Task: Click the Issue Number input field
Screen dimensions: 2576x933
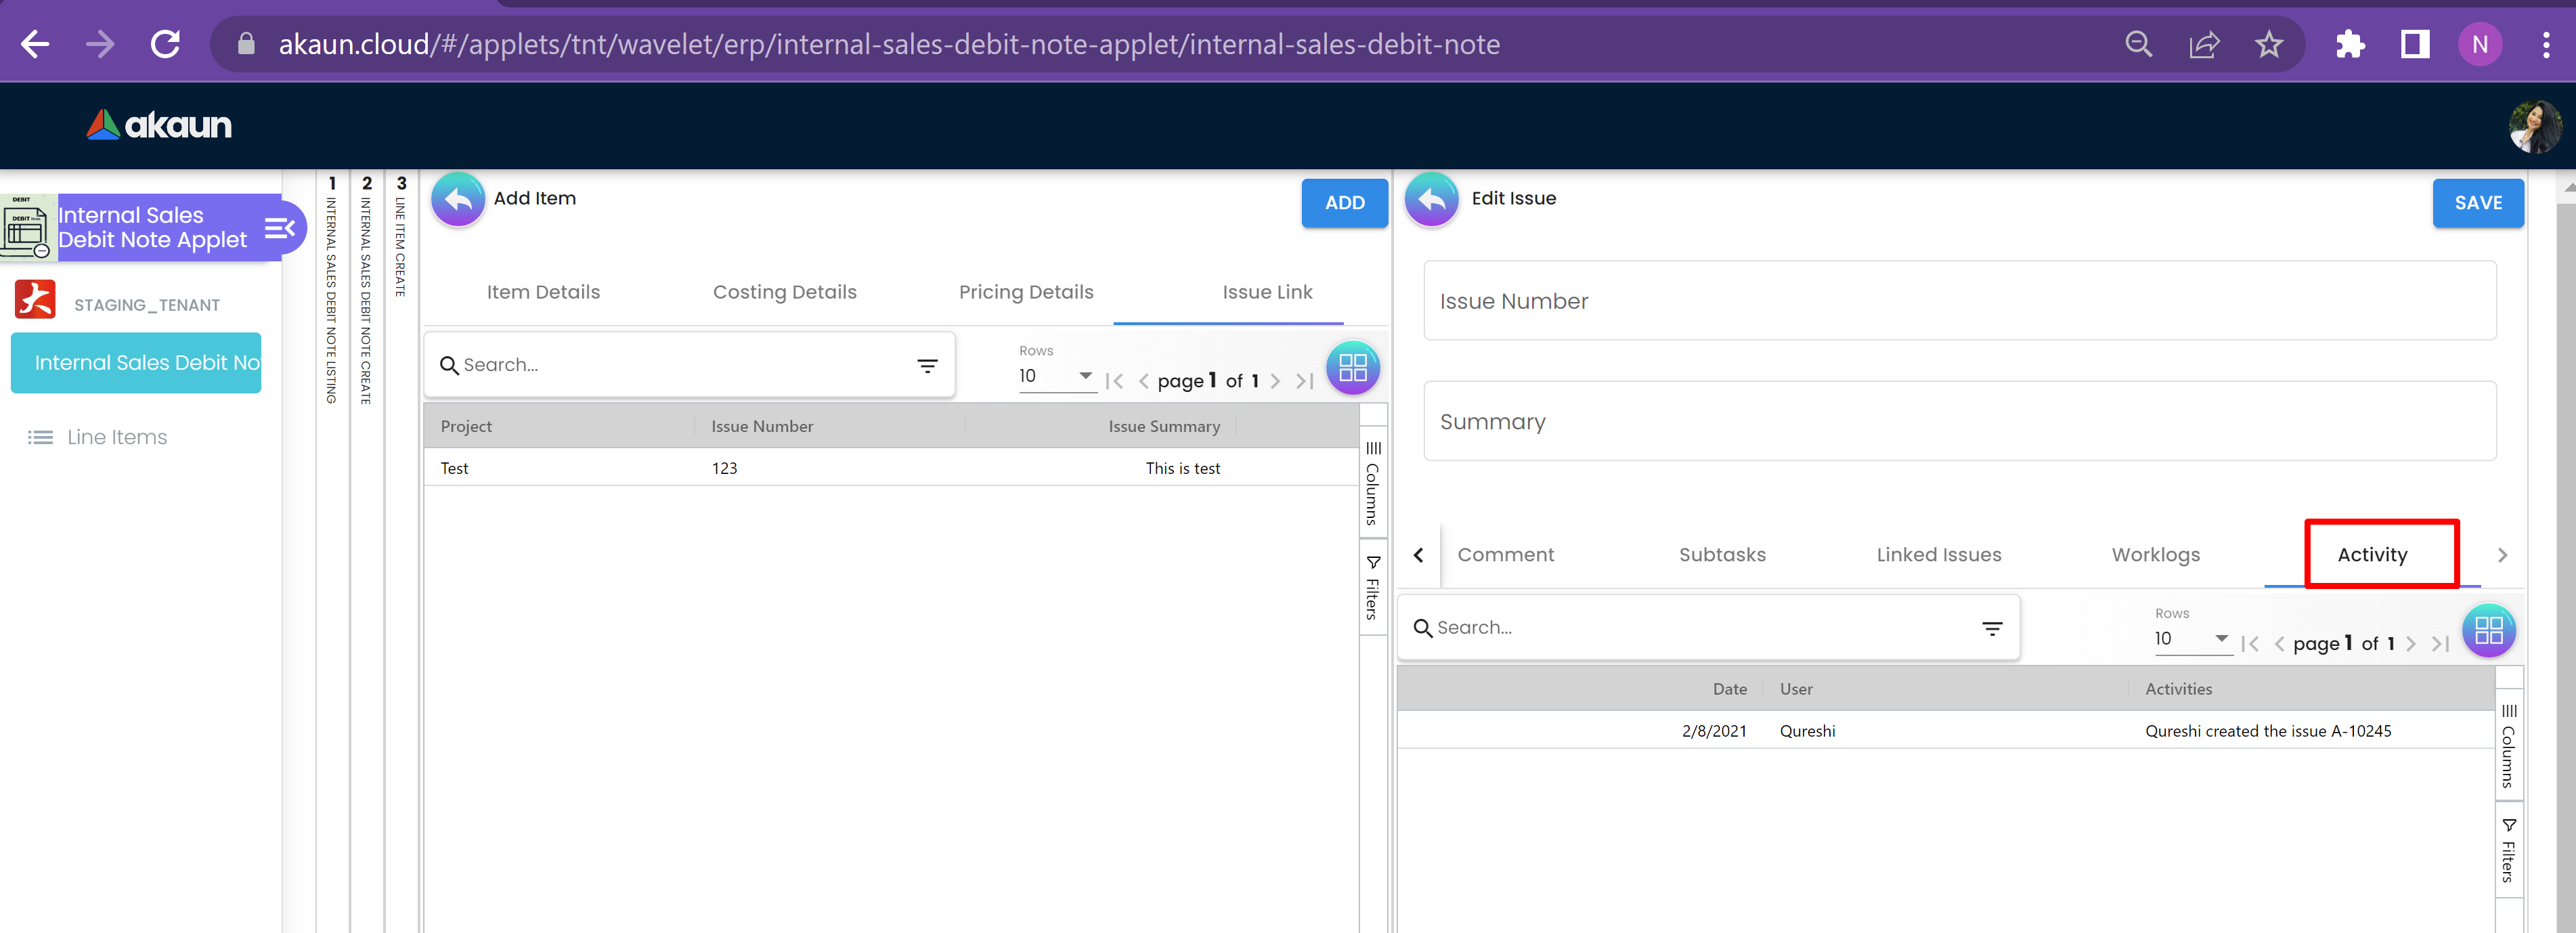Action: (x=1959, y=301)
